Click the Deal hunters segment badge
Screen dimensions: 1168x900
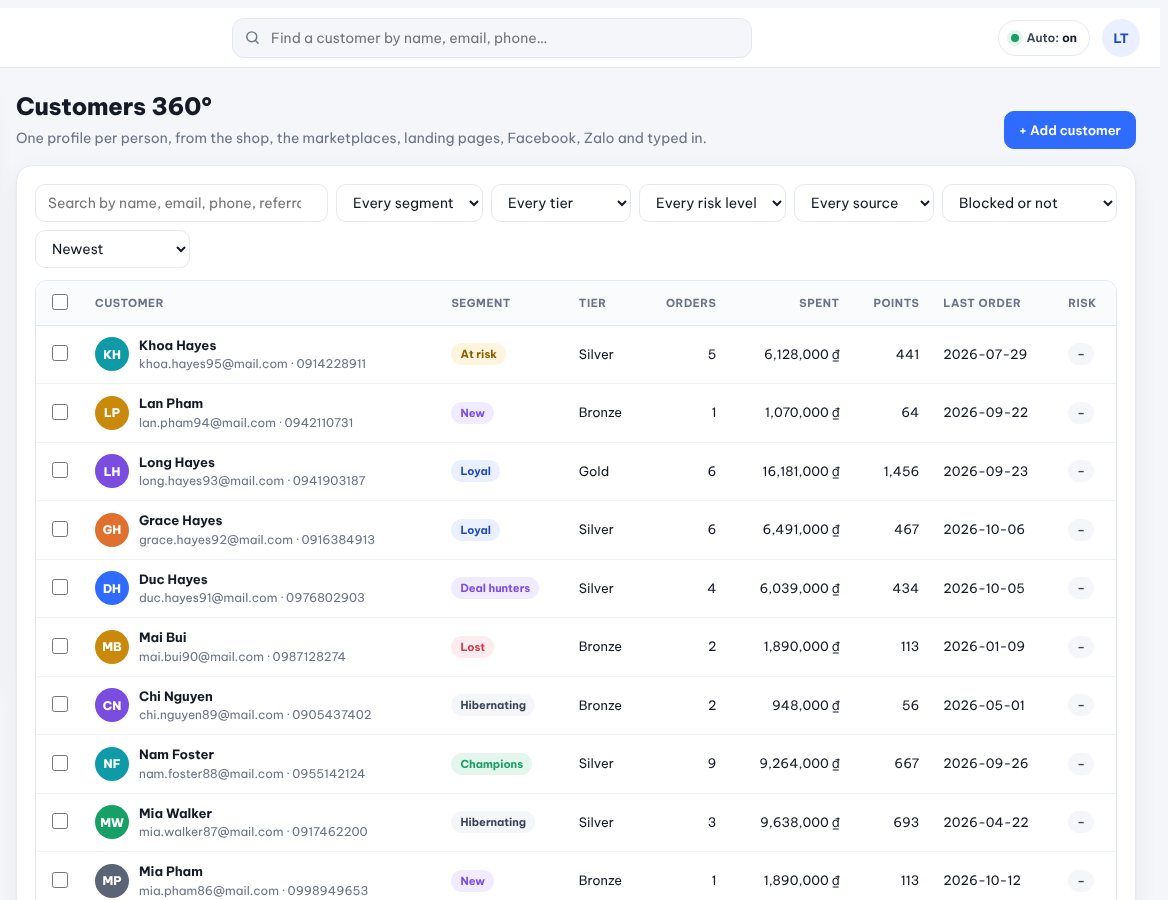pyautogui.click(x=495, y=589)
